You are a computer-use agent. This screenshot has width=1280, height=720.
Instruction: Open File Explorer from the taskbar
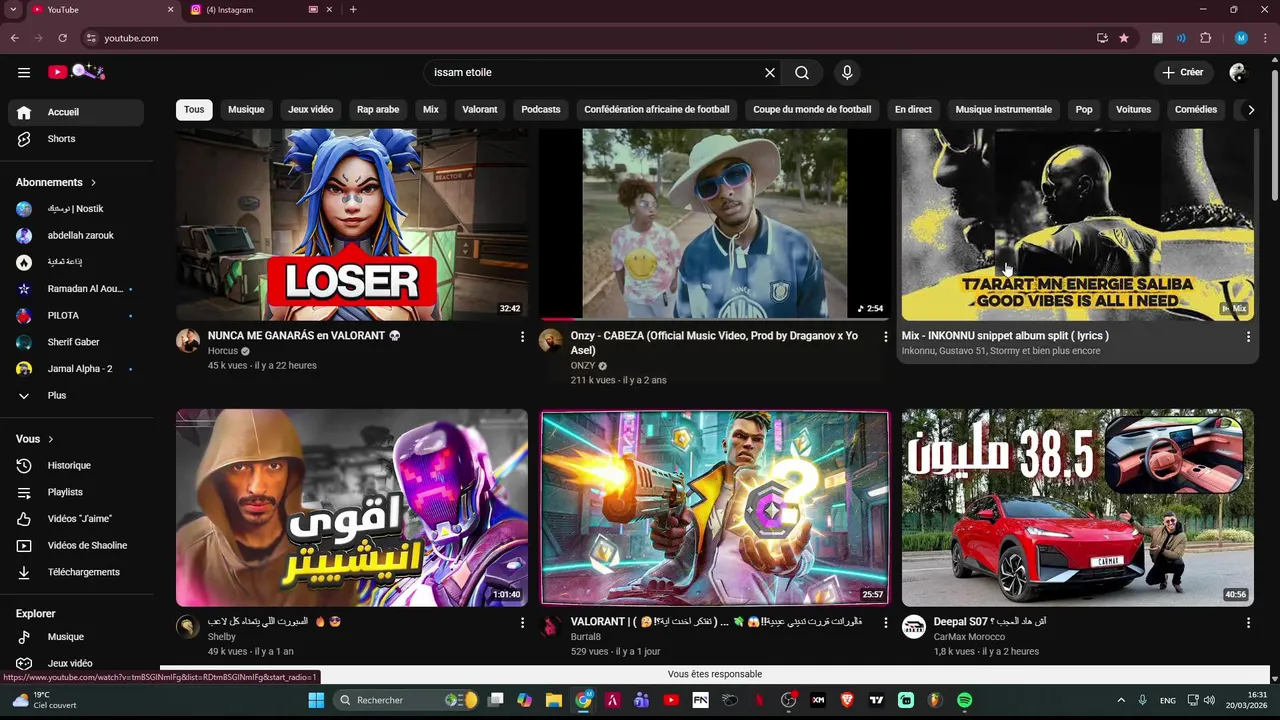click(x=554, y=700)
